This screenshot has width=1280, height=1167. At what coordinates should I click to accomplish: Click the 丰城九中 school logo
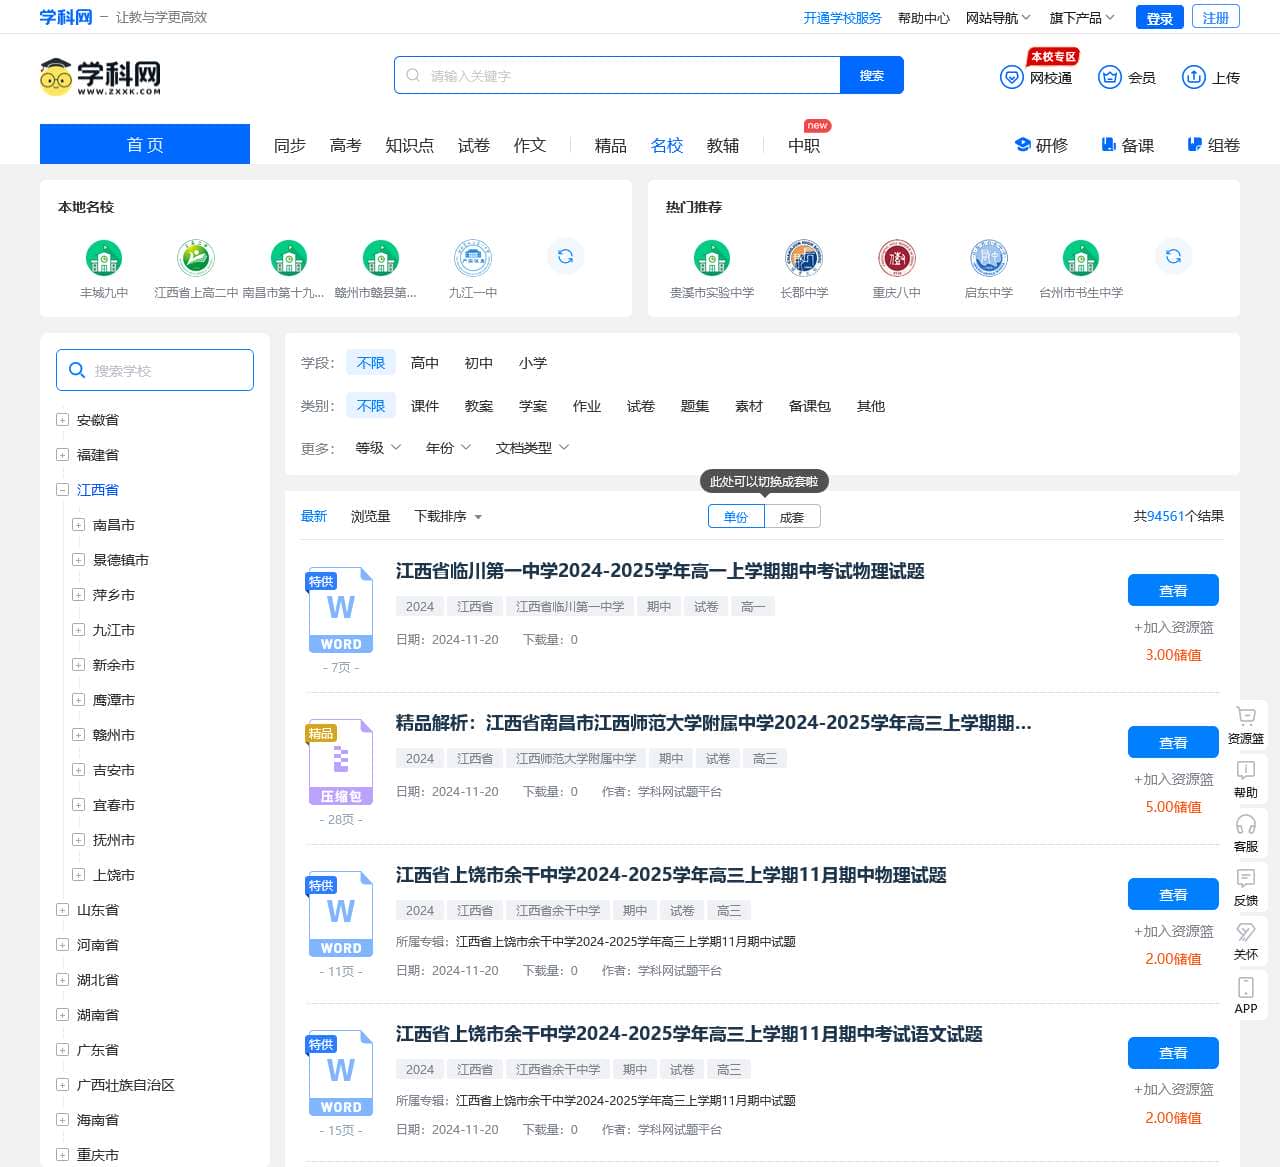pyautogui.click(x=104, y=259)
